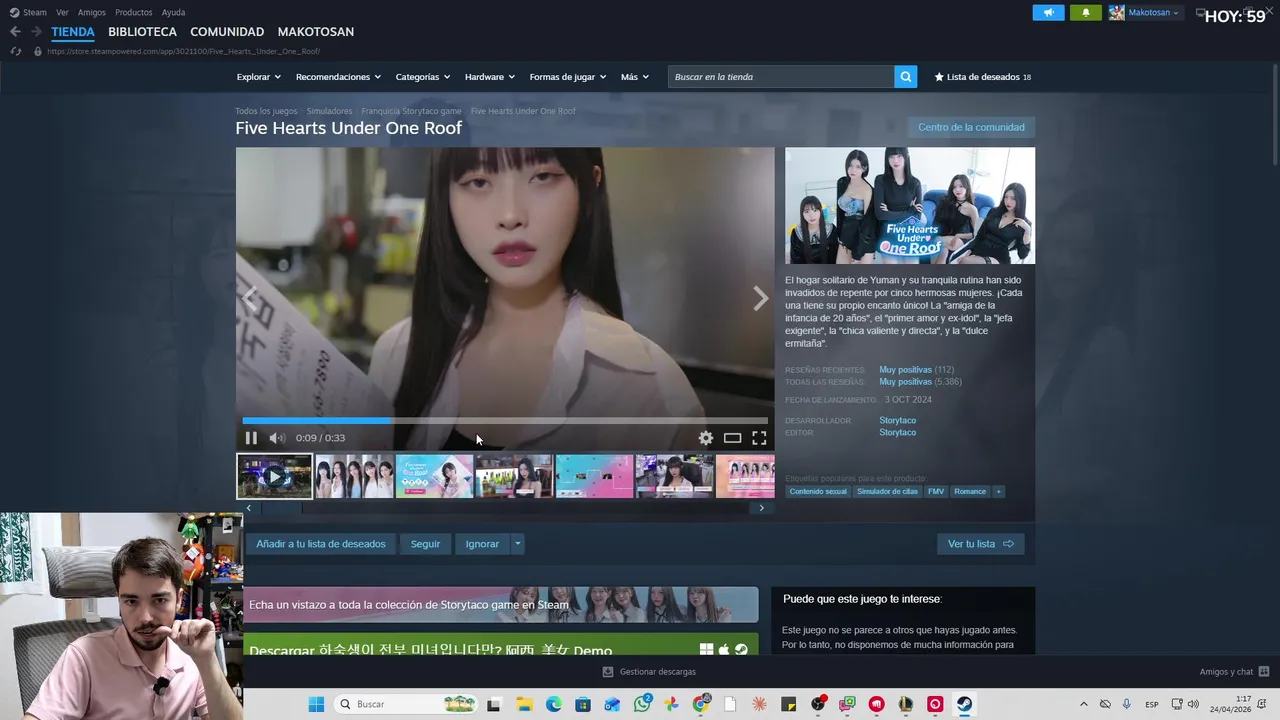Open File Explorer from the taskbar
The image size is (1280, 720).
(x=524, y=704)
